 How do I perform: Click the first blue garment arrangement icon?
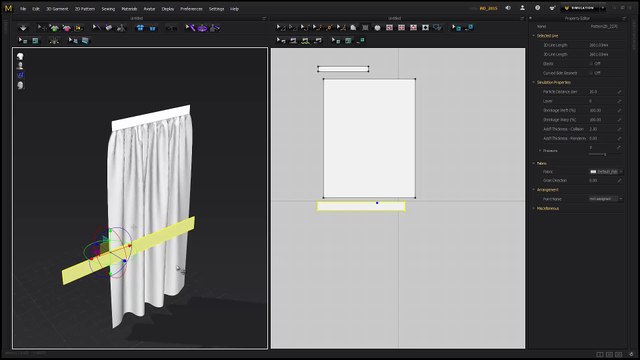(x=140, y=28)
